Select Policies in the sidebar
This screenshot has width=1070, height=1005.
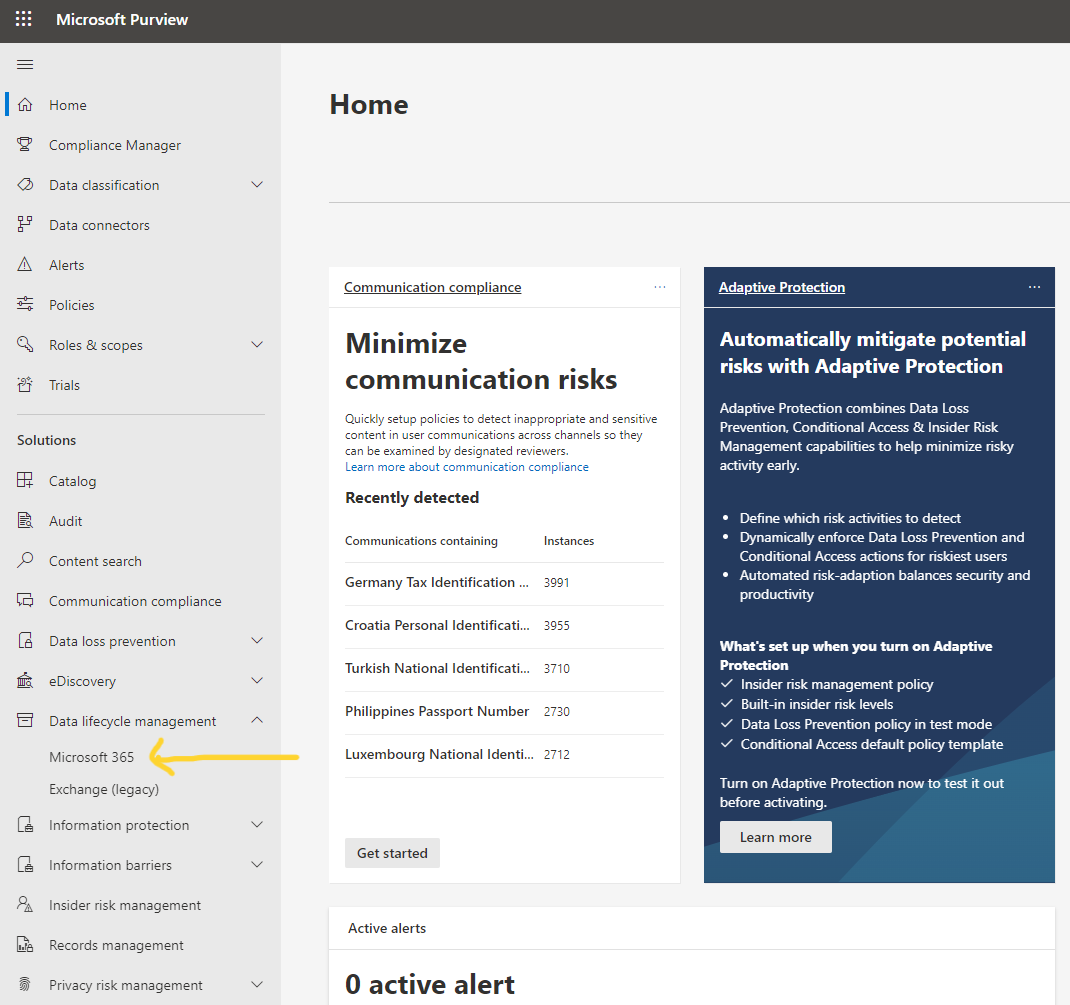coord(72,305)
